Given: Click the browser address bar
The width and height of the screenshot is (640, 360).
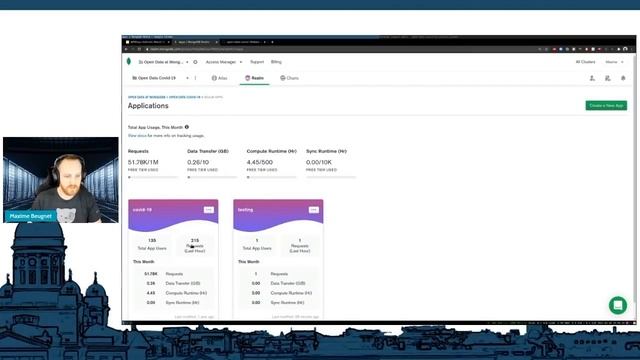Looking at the screenshot, I should tap(339, 49).
